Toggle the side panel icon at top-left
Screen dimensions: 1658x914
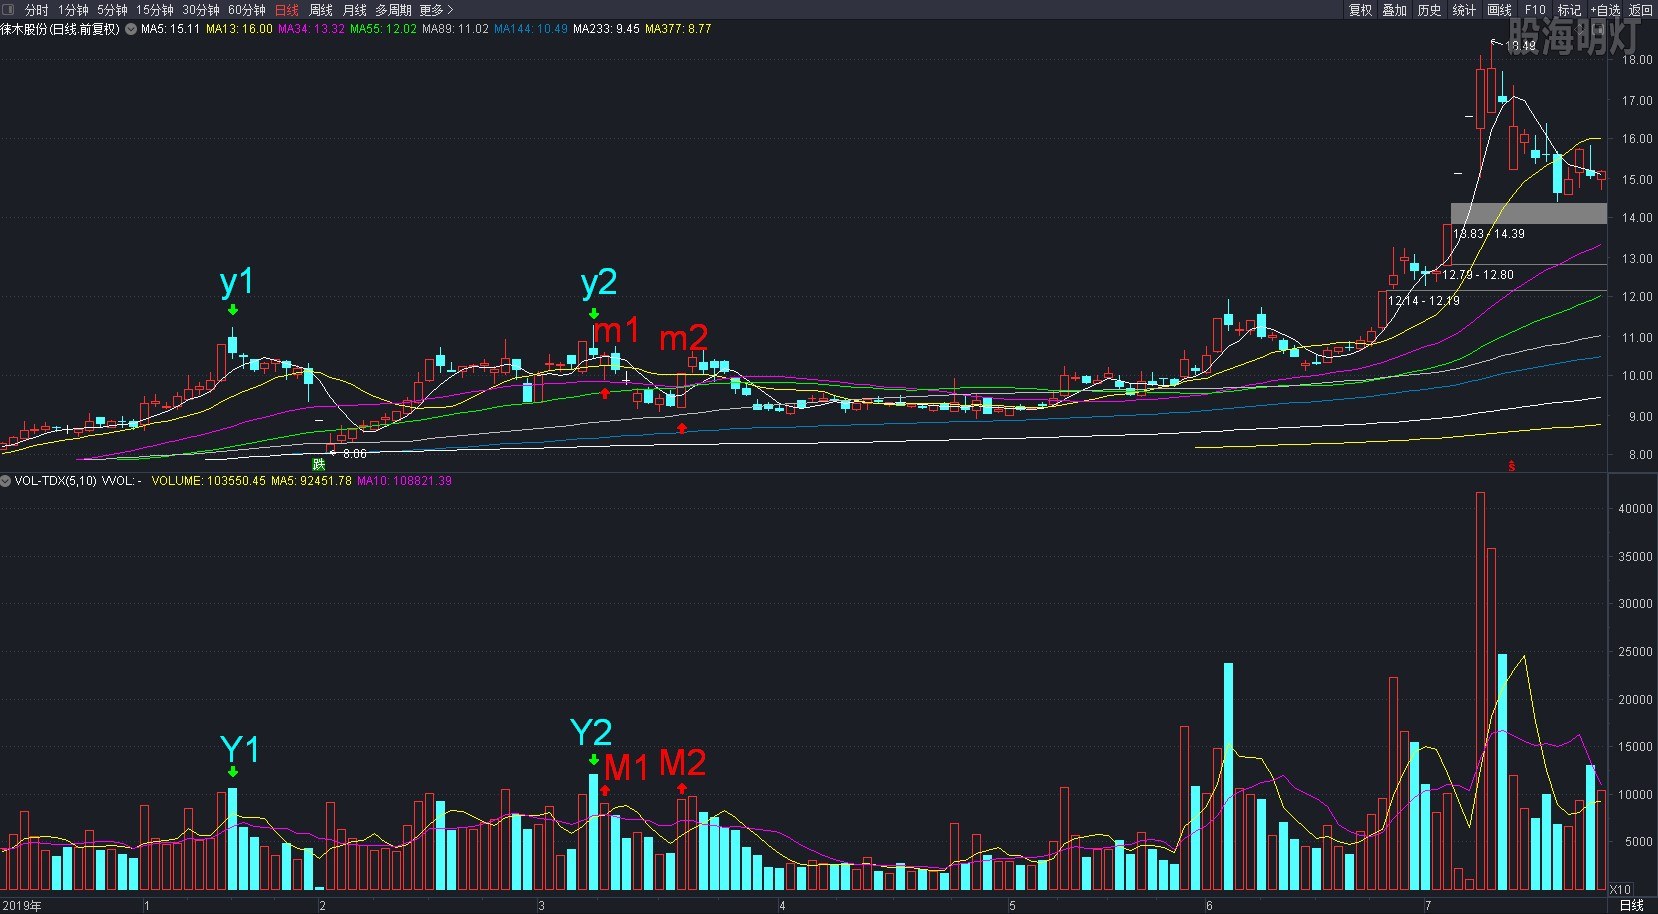point(9,9)
